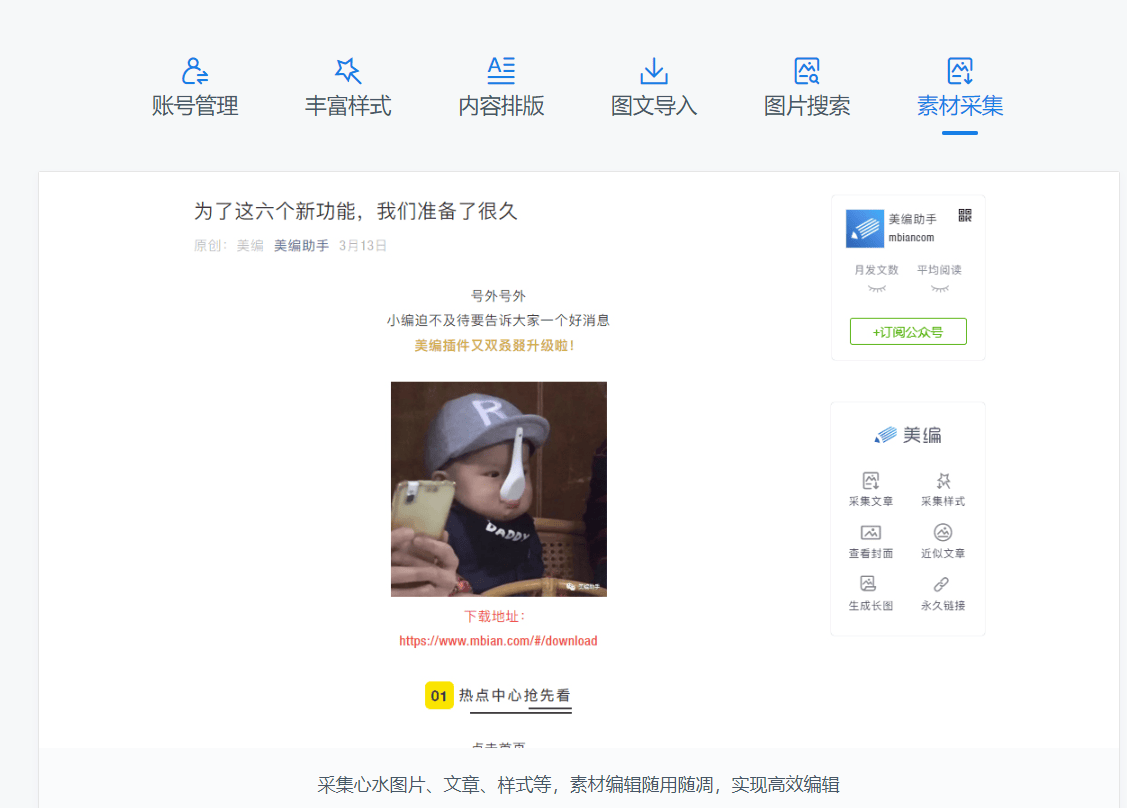Viewport: 1127px width, 808px height.
Task: Click the baby GIF image in article
Action: 498,489
